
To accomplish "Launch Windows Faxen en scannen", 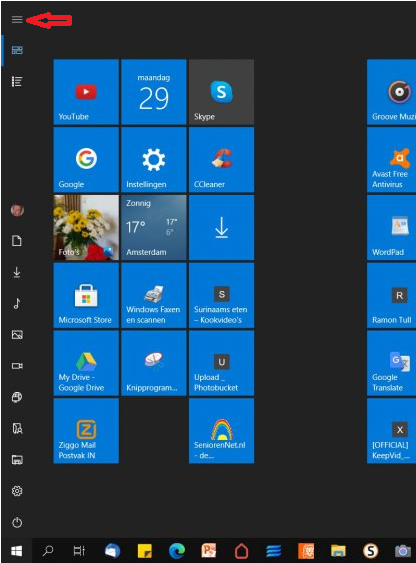I will (154, 296).
